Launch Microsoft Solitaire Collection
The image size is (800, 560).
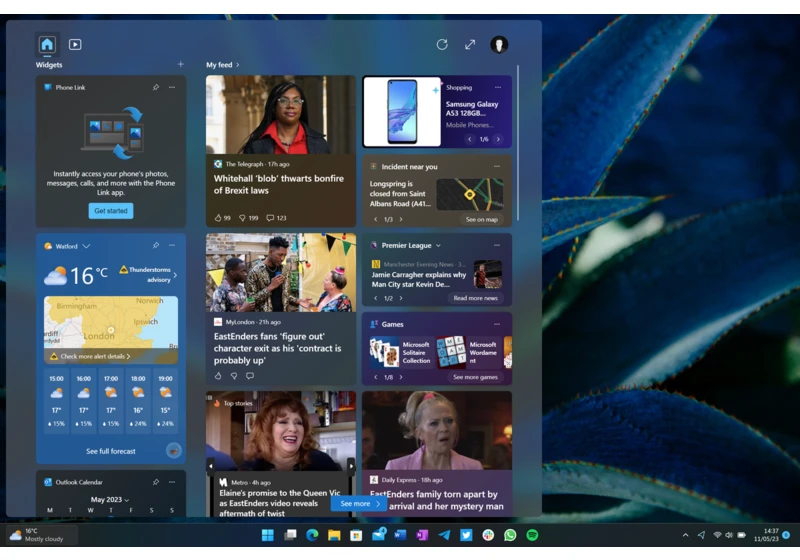(x=400, y=352)
